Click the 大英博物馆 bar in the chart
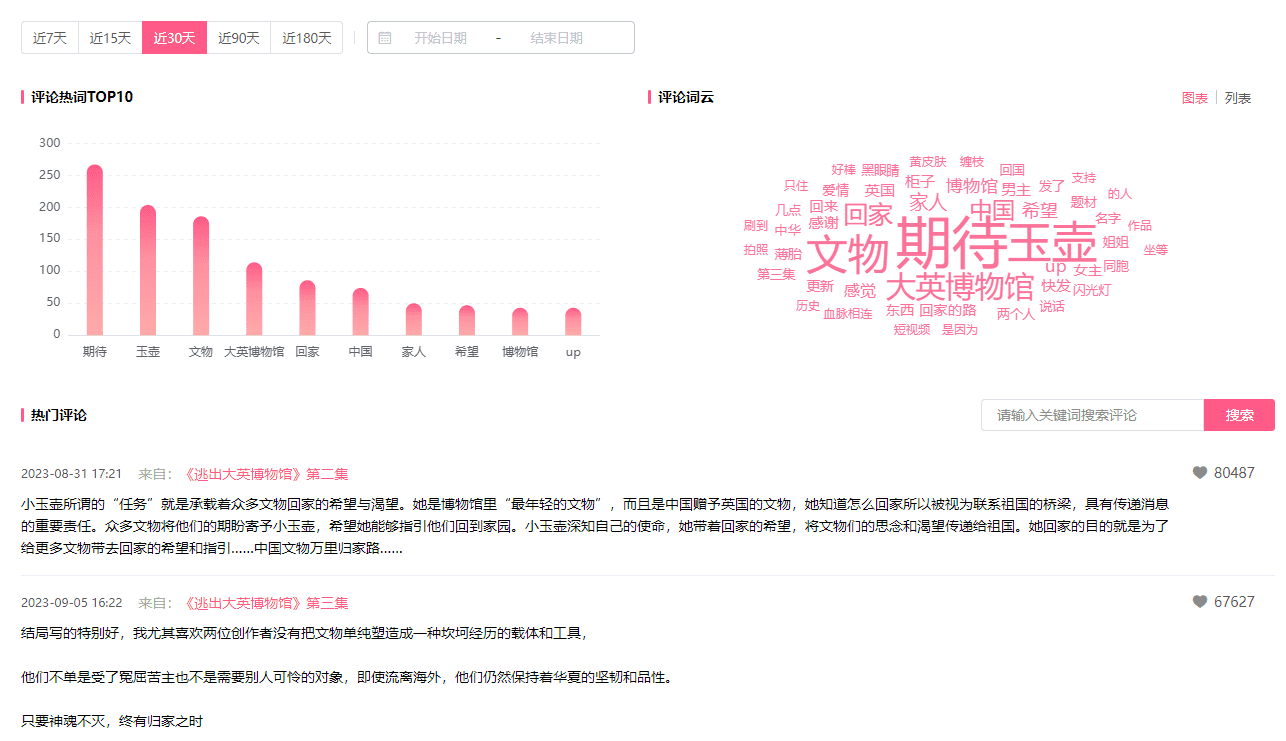The height and width of the screenshot is (741, 1286). 254,299
